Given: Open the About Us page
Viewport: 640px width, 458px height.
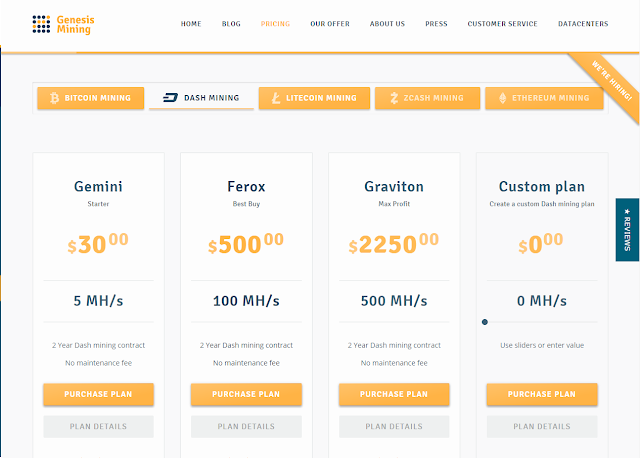Looking at the screenshot, I should tap(387, 24).
